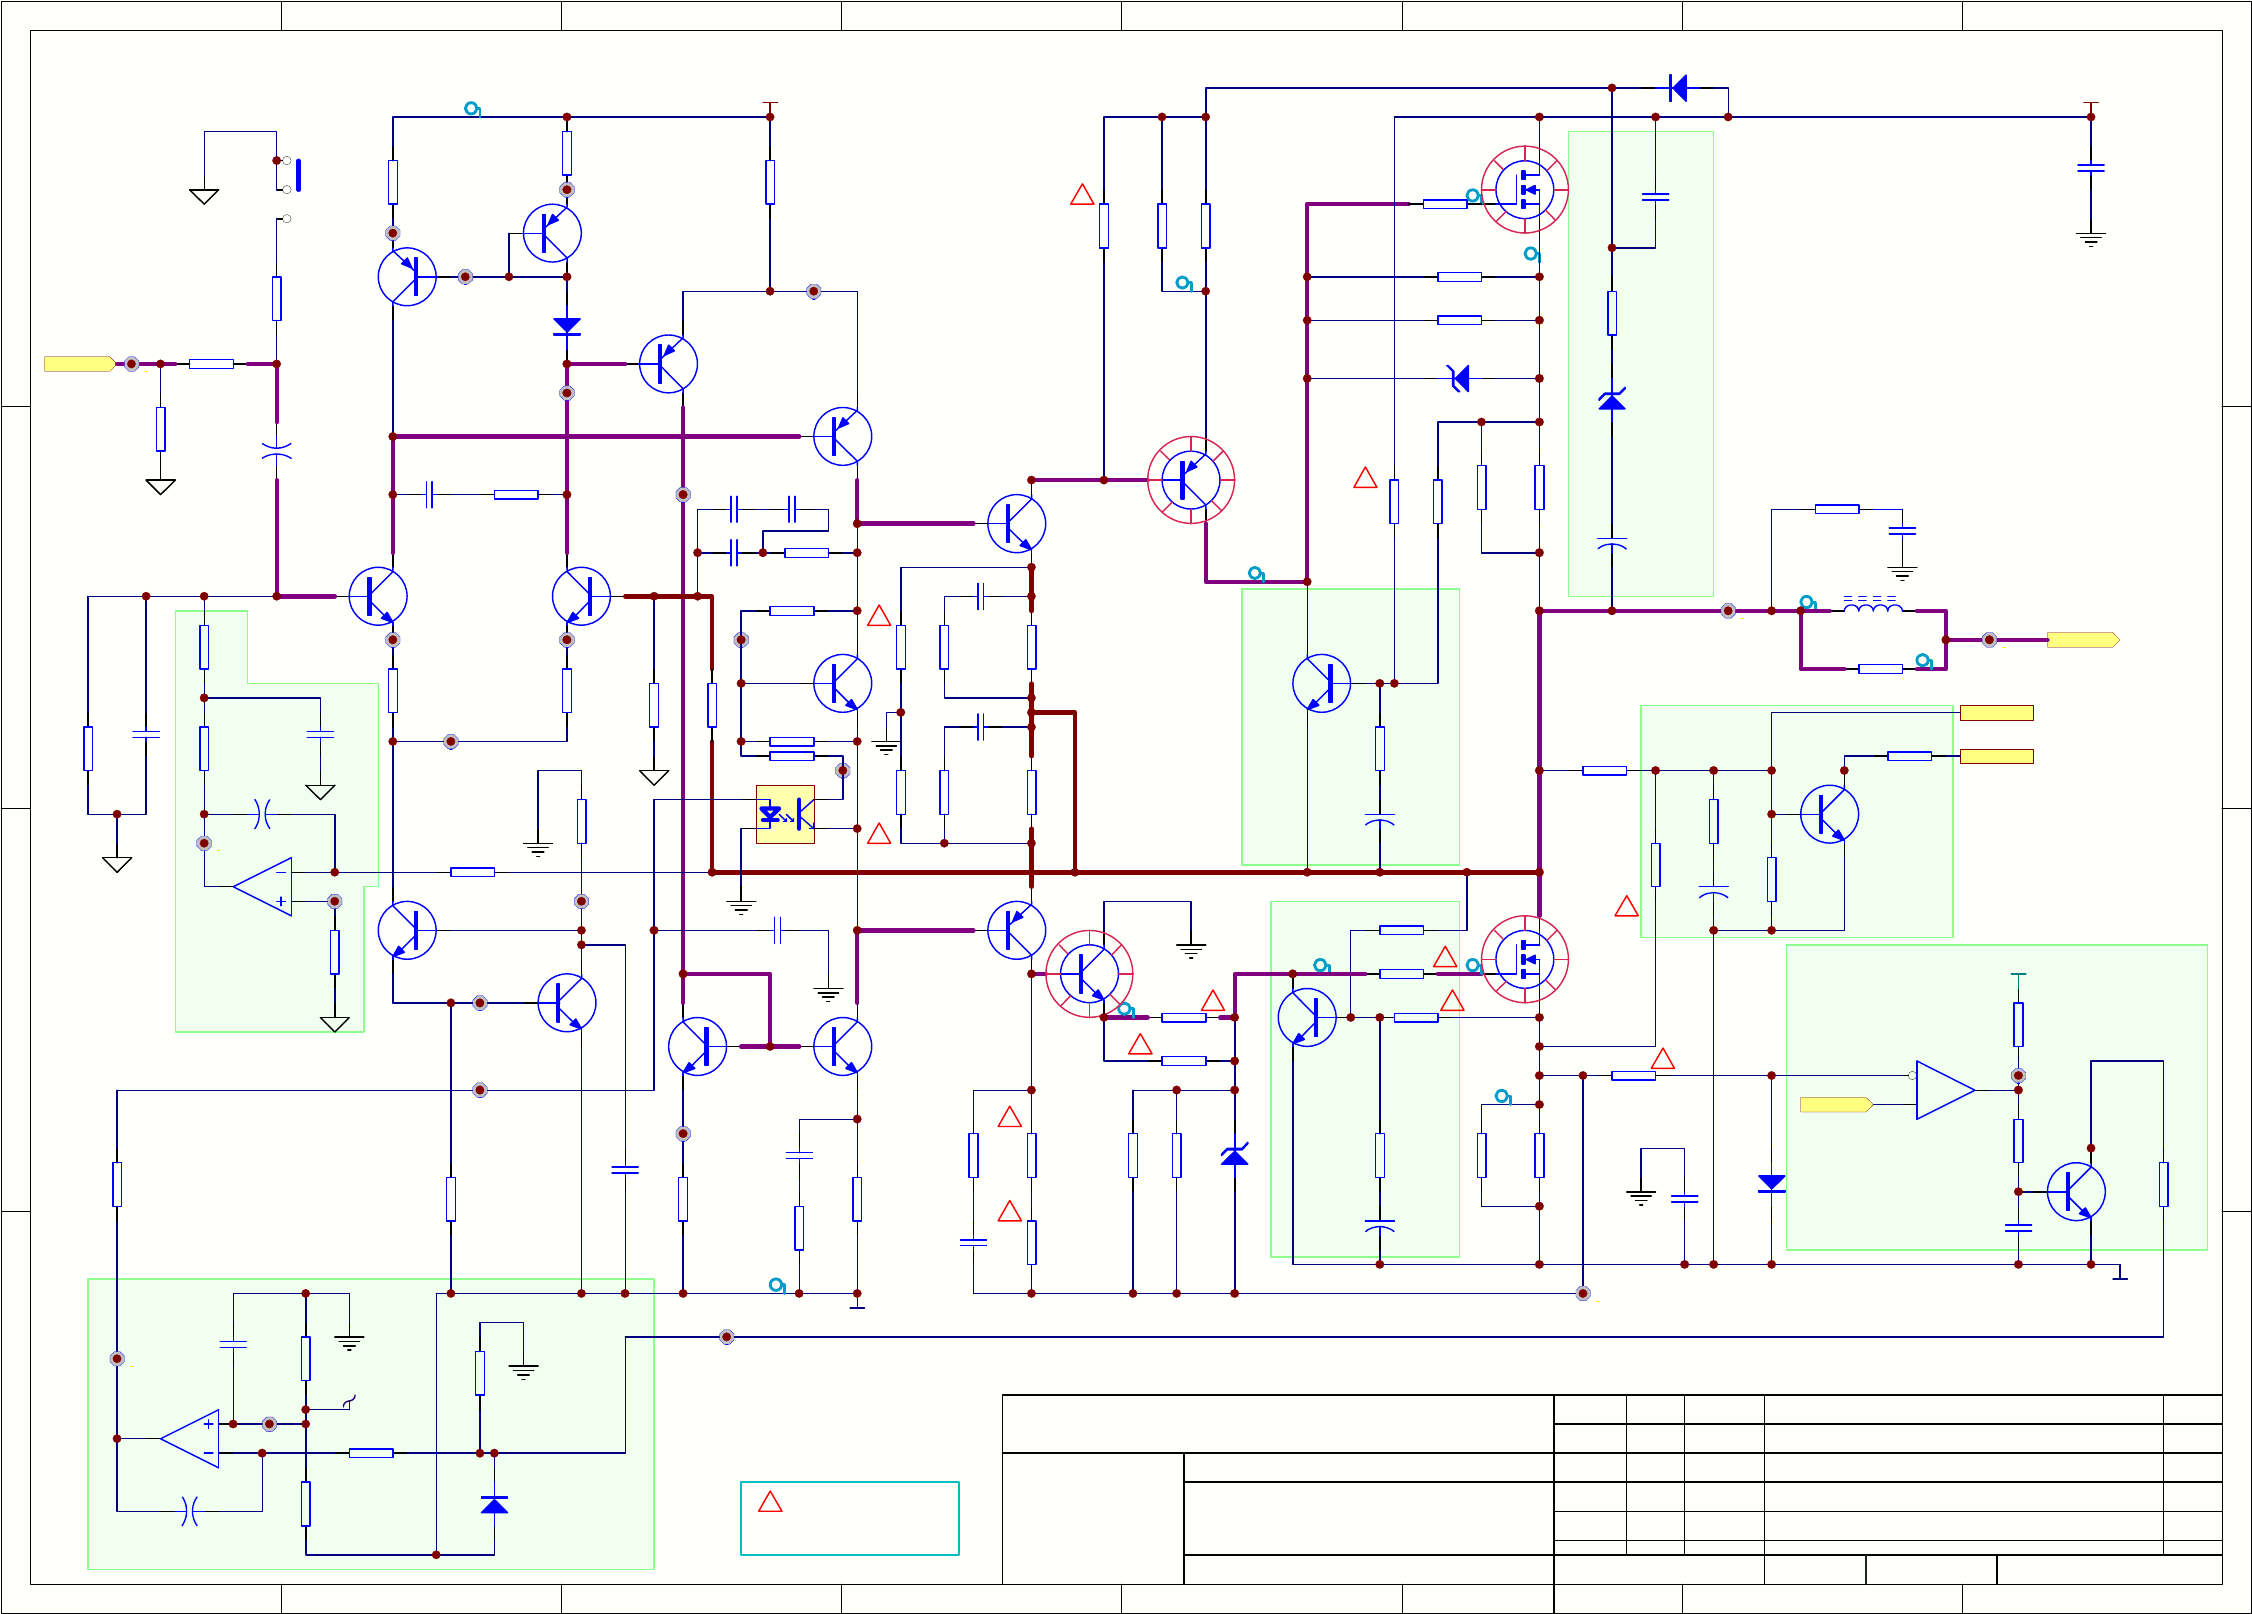2252x1614 pixels.
Task: Select the upper red-circled MOSFET symbol
Action: click(1525, 190)
